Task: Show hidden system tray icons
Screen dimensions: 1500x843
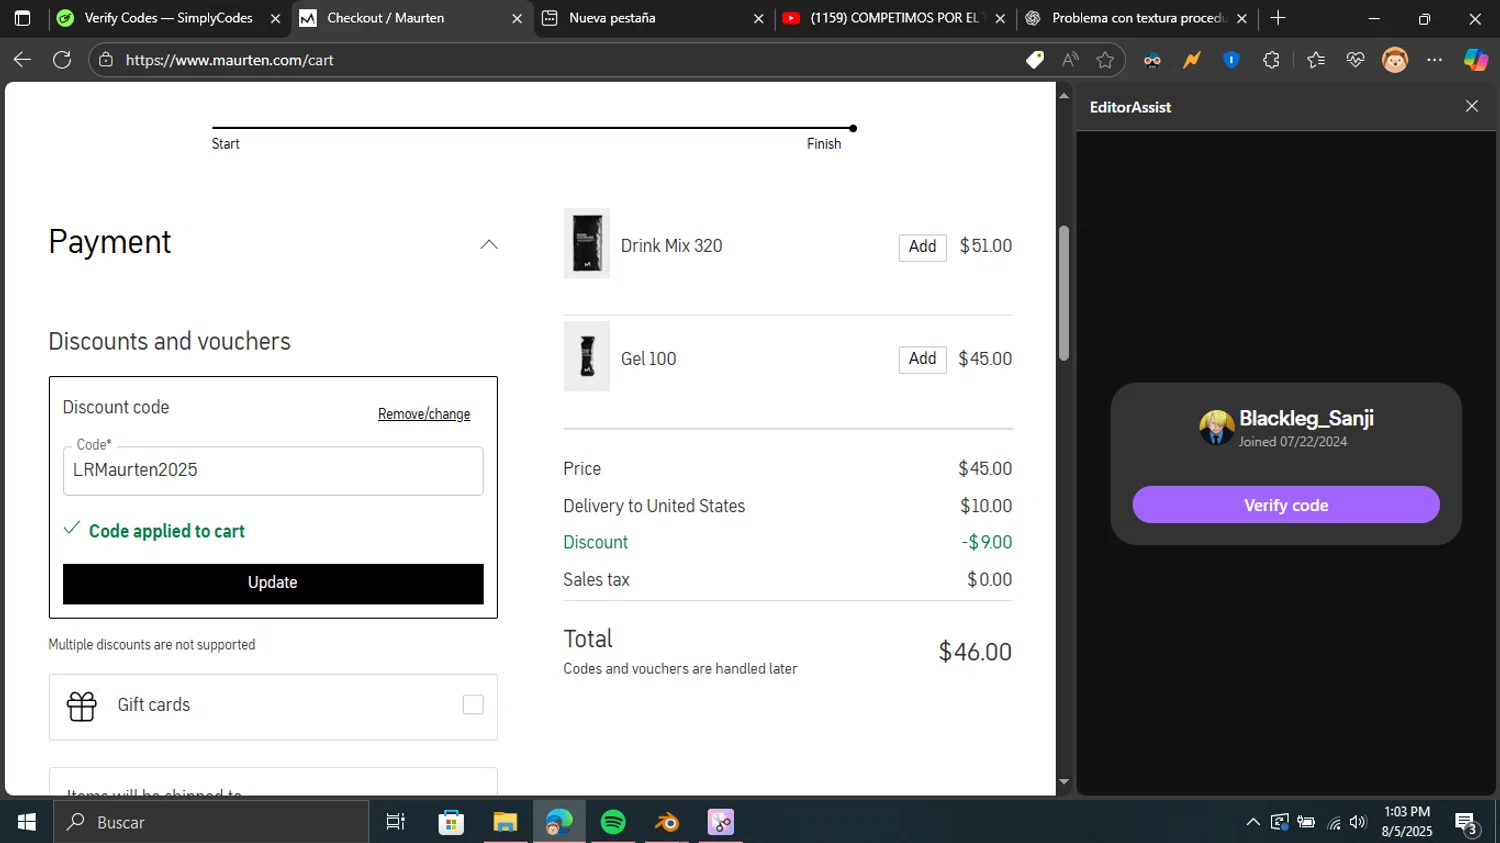Action: tap(1252, 822)
